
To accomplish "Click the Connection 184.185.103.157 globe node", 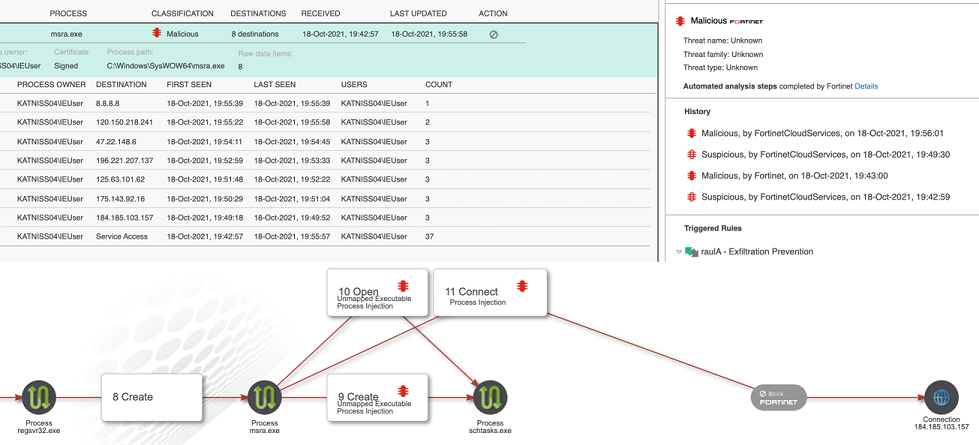I will point(941,398).
